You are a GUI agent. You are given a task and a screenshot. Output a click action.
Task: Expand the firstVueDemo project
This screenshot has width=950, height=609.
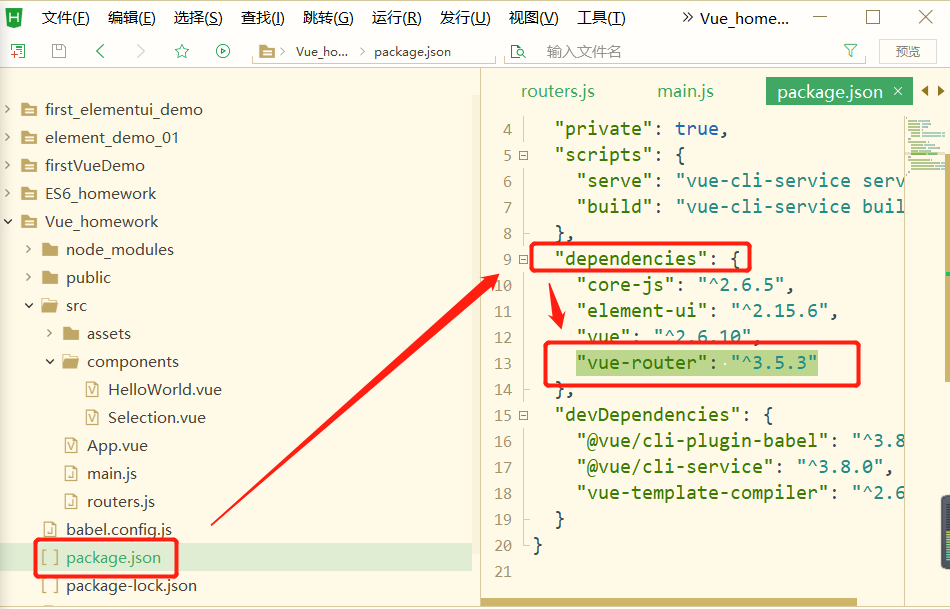(x=8, y=165)
